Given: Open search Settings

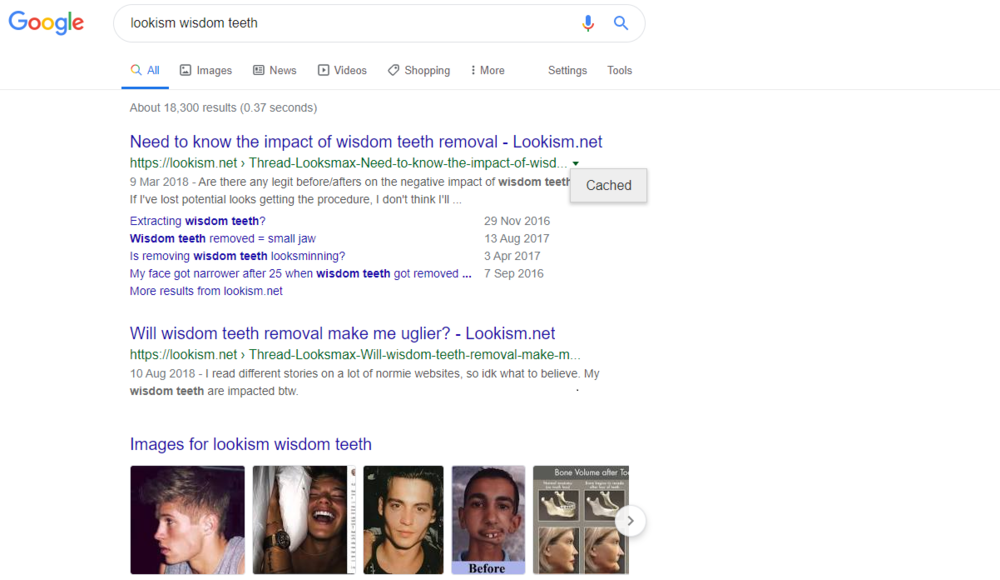Looking at the screenshot, I should (567, 70).
